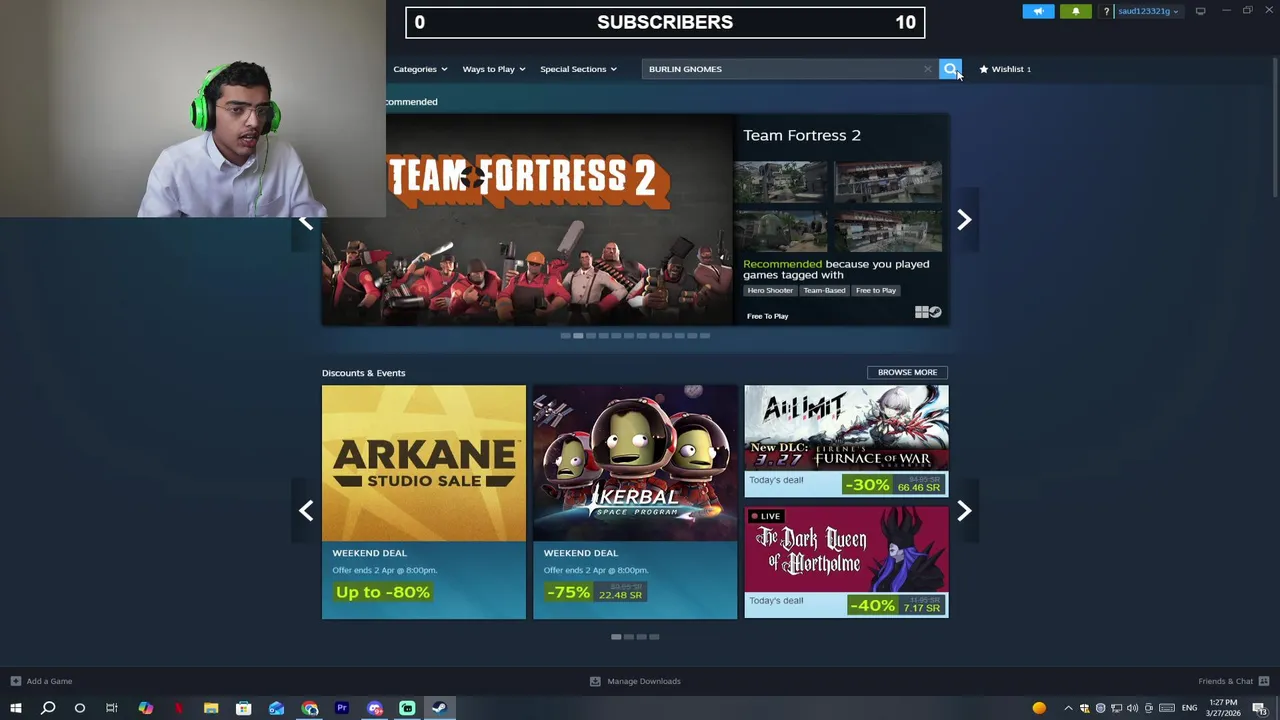Click the -75% Kerbal discount price

(x=596, y=592)
